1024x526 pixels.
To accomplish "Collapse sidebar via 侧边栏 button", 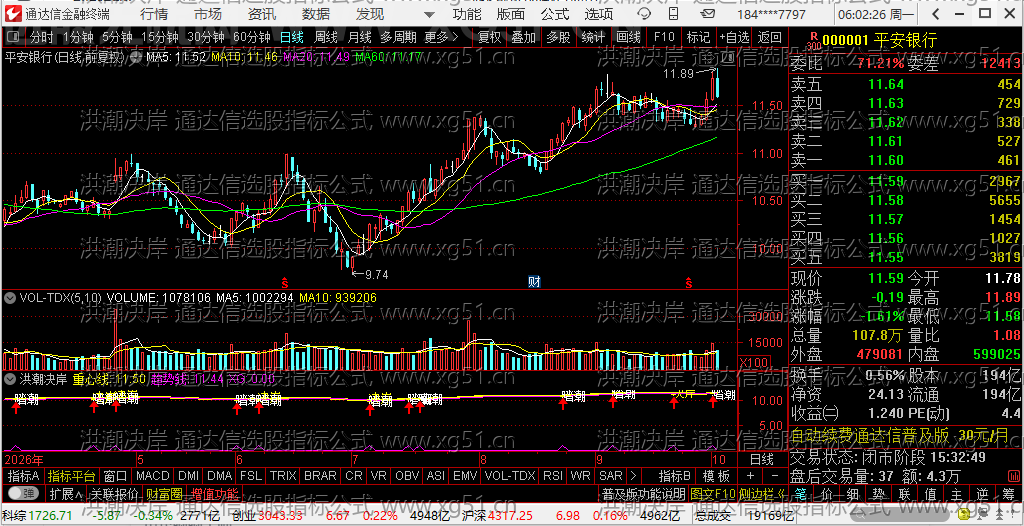I will pyautogui.click(x=763, y=493).
